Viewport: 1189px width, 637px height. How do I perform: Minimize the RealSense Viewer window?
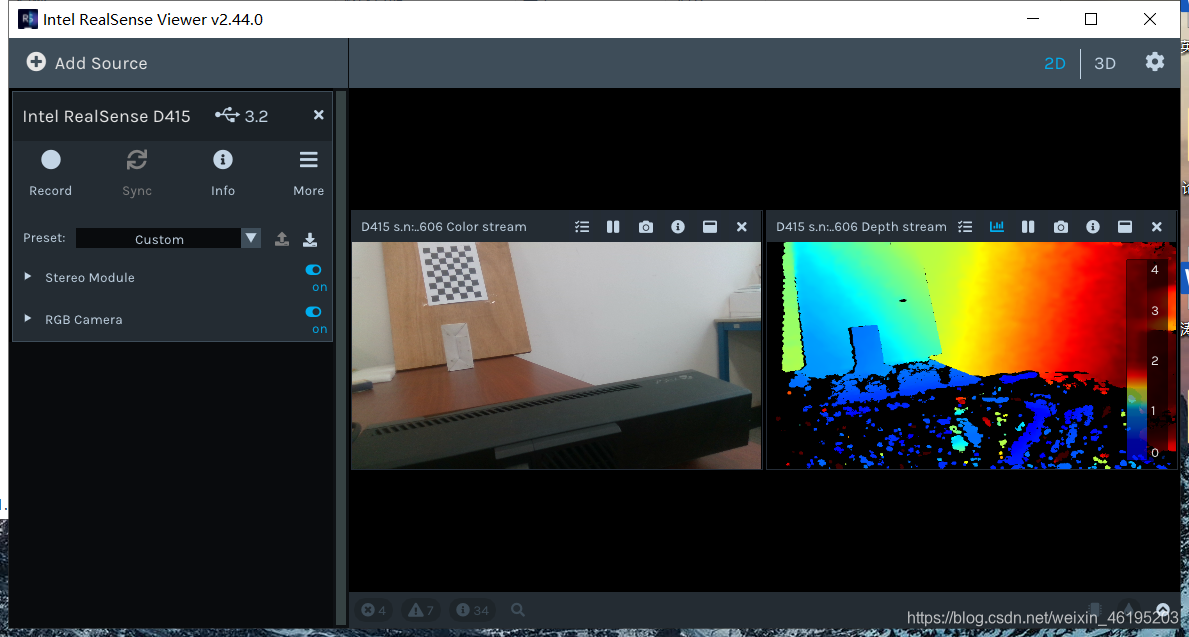click(1032, 19)
